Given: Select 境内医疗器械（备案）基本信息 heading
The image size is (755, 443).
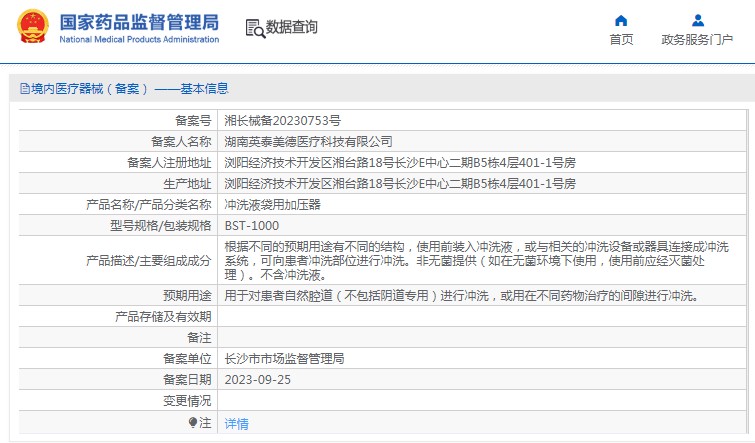Looking at the screenshot, I should 130,89.
